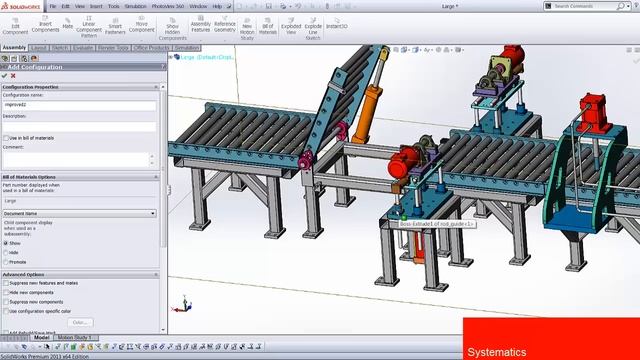The height and width of the screenshot is (360, 640).
Task: Choose Linear Component Pattern
Action: pos(89,27)
